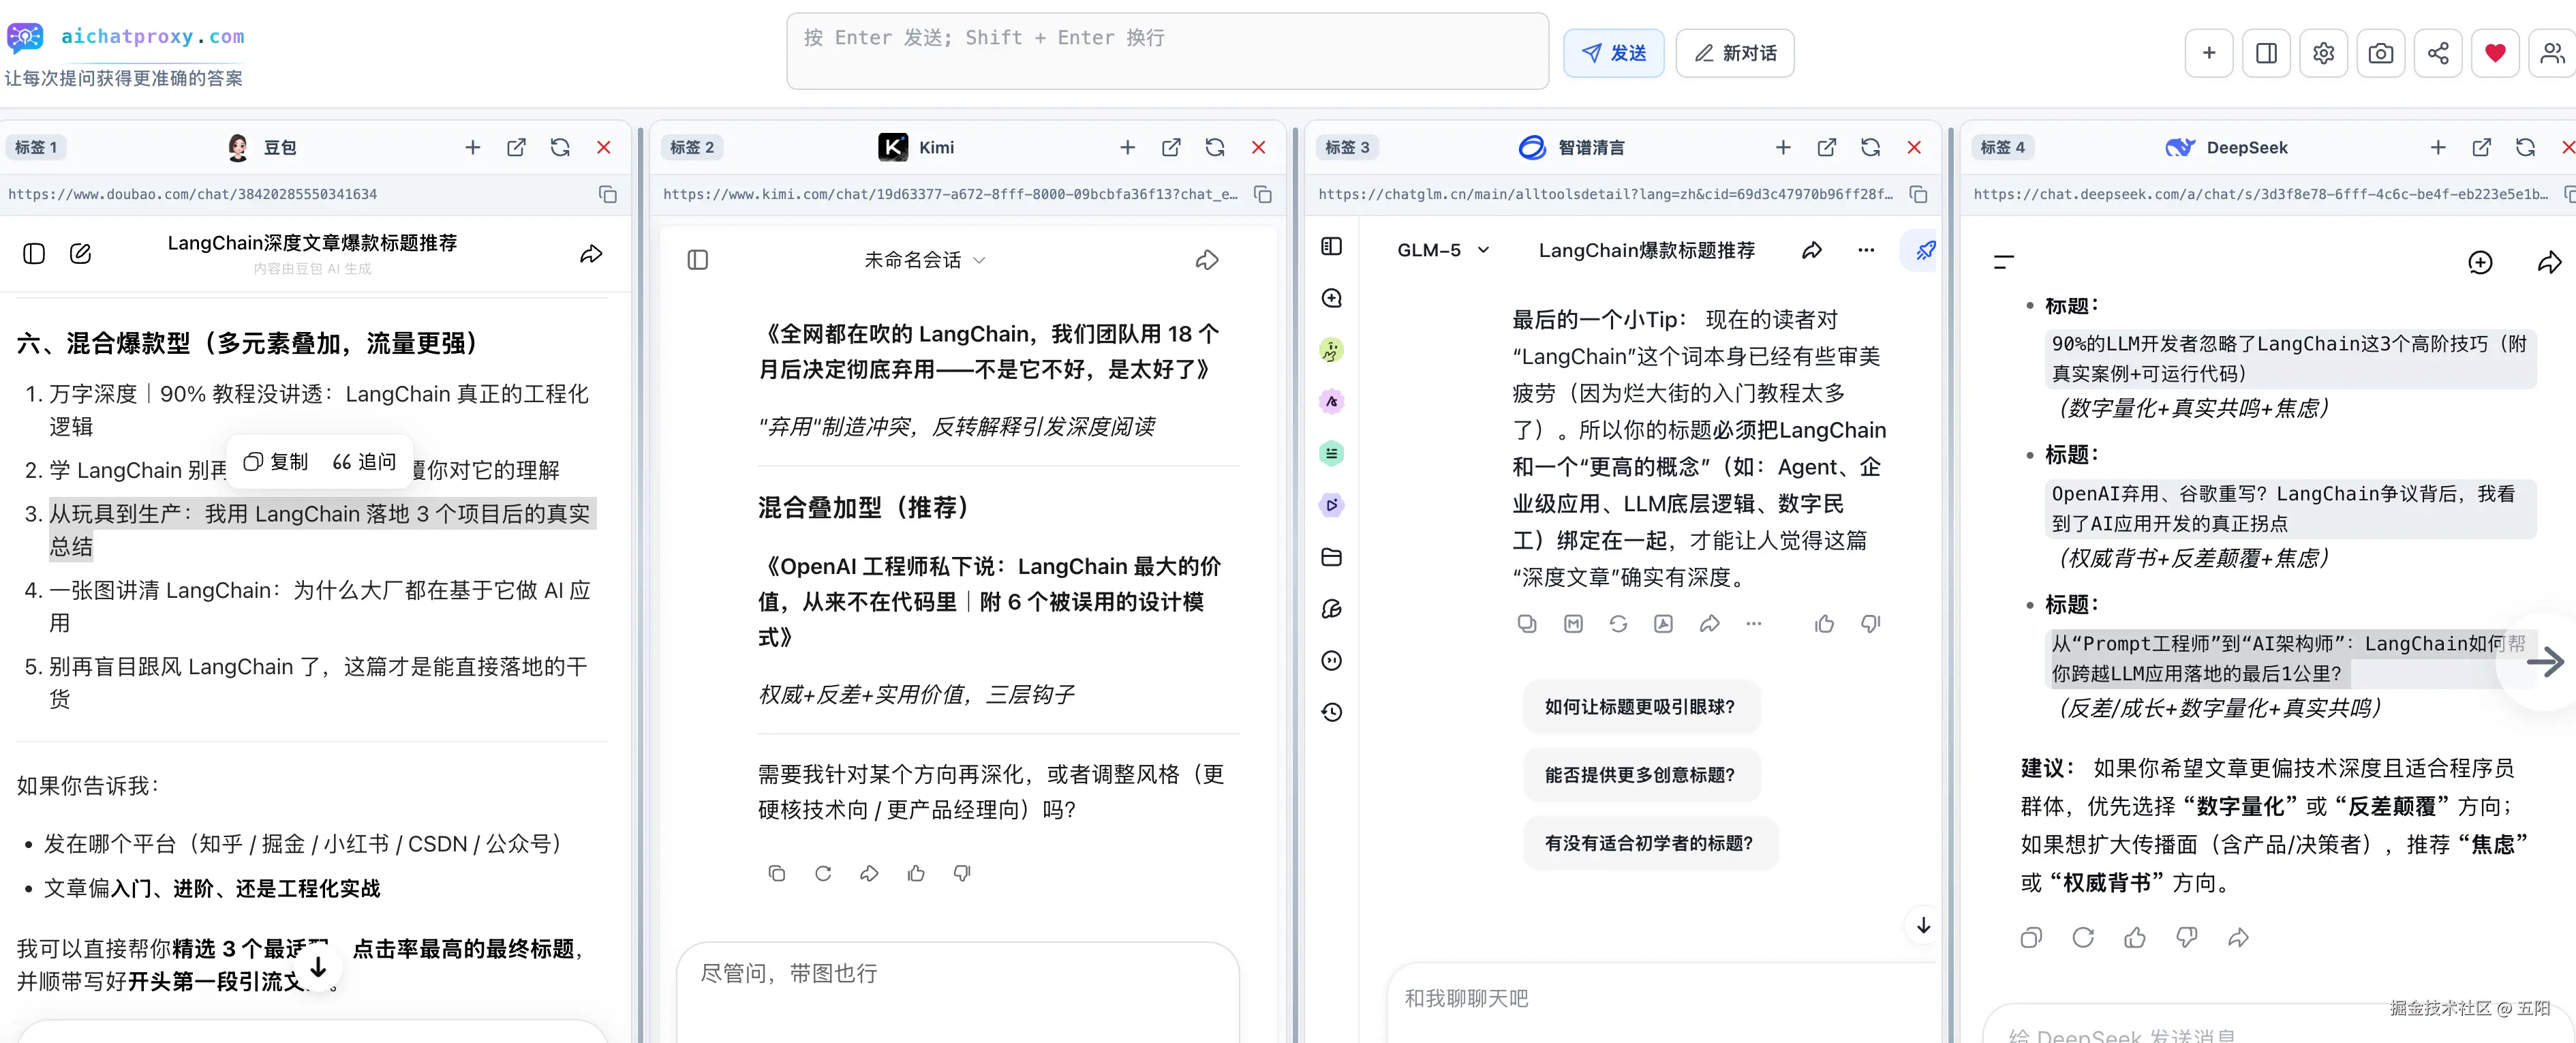Click the camera screenshot icon in top toolbar
The image size is (2576, 1043).
click(2380, 53)
